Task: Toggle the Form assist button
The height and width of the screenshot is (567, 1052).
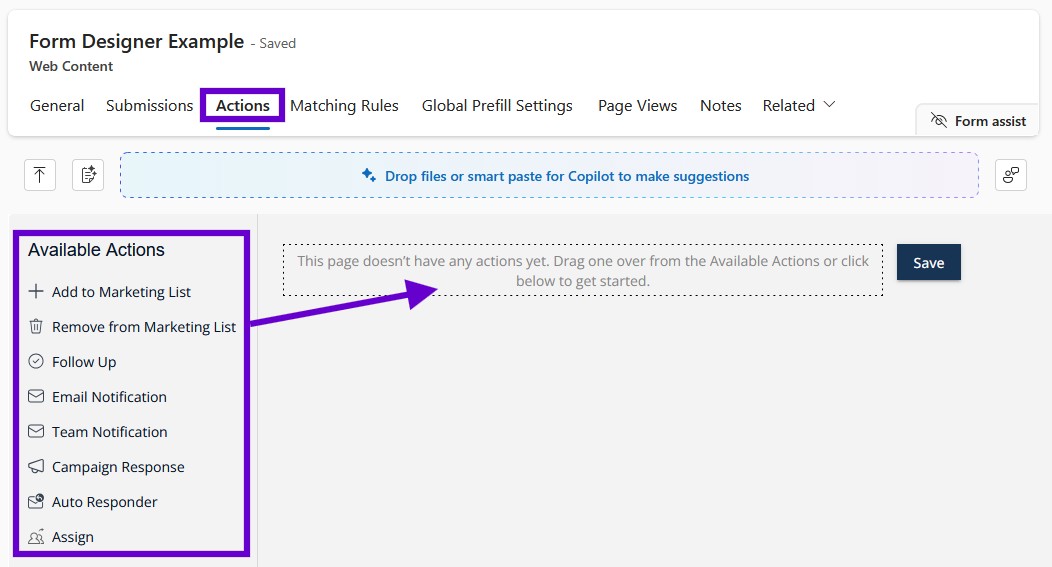Action: pos(978,121)
